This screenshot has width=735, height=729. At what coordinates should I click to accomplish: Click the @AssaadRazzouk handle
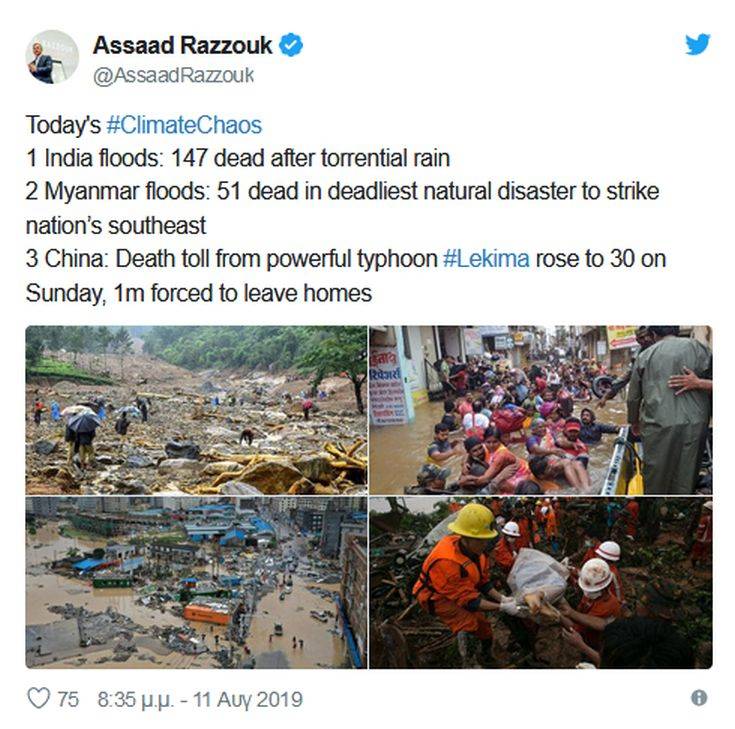[173, 75]
